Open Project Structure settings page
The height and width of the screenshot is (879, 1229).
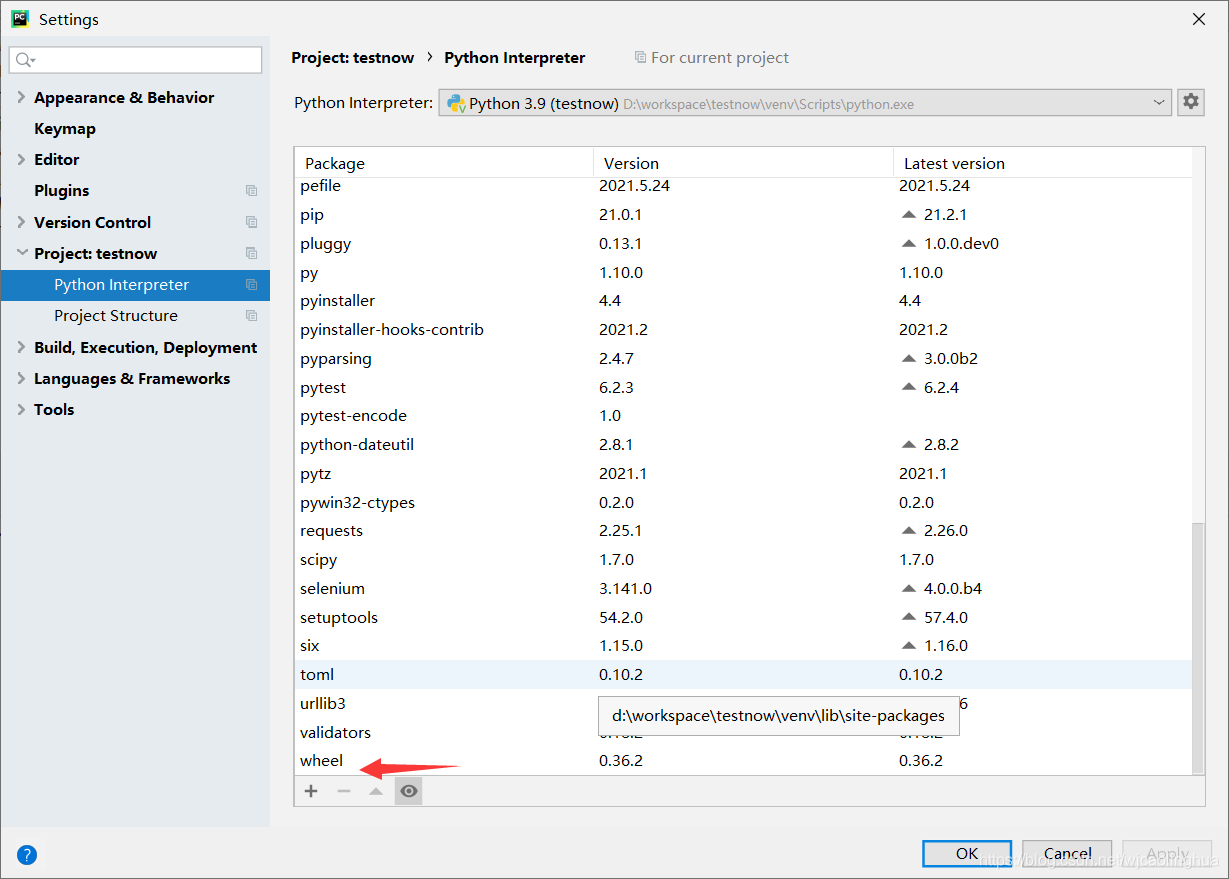[135, 315]
